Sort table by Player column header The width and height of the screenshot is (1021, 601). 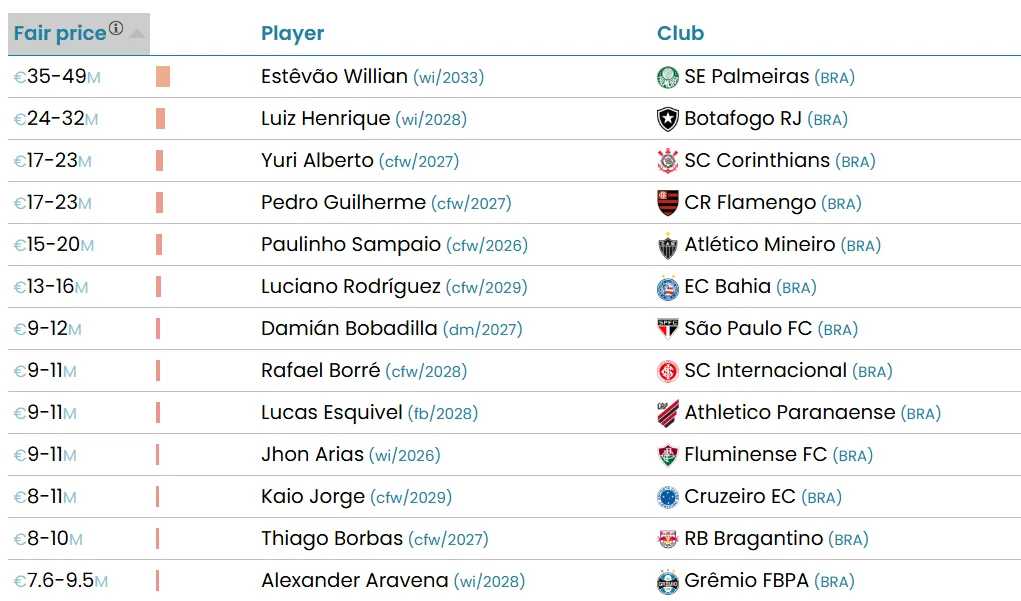click(x=292, y=33)
